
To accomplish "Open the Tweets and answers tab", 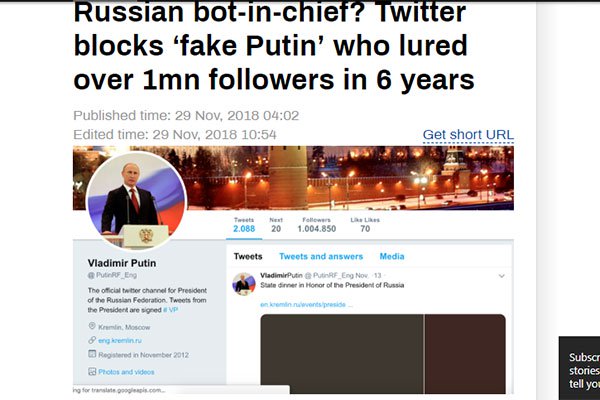I will point(321,256).
